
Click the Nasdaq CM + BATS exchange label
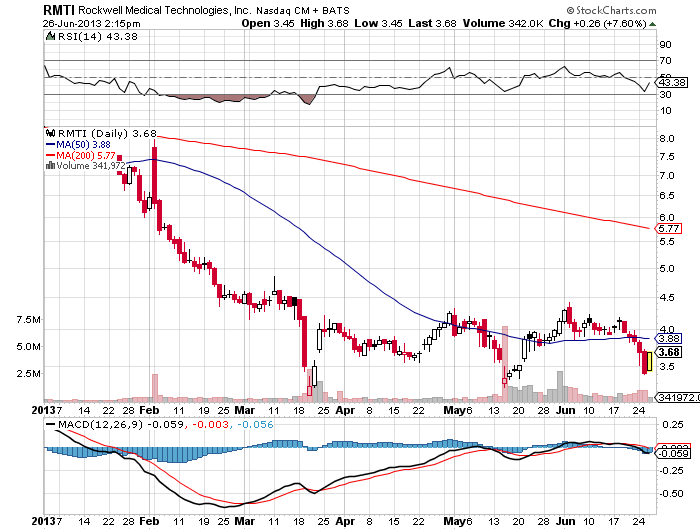pos(303,10)
